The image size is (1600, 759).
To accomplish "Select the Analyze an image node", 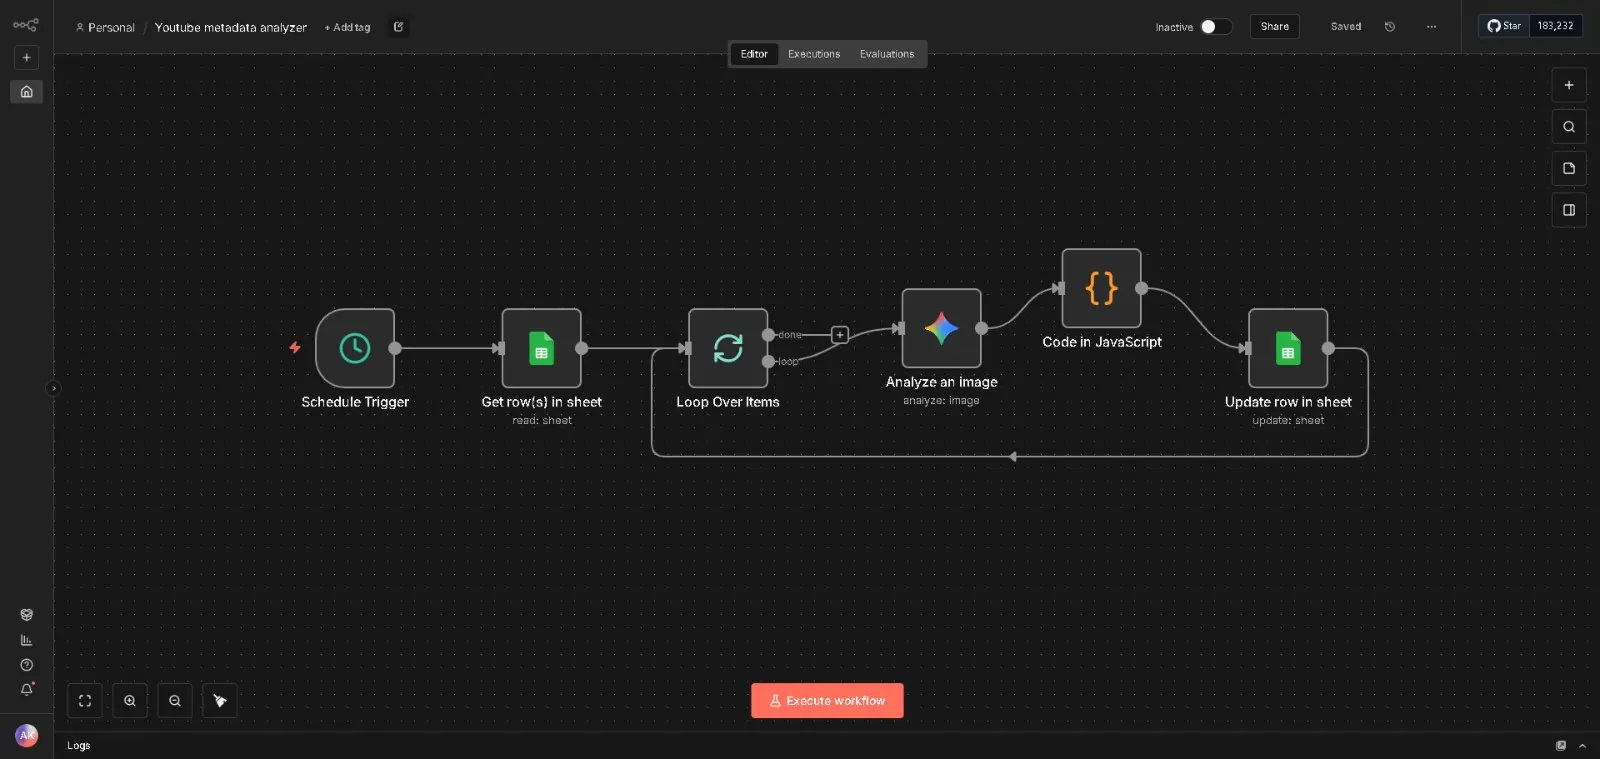I will pyautogui.click(x=941, y=328).
